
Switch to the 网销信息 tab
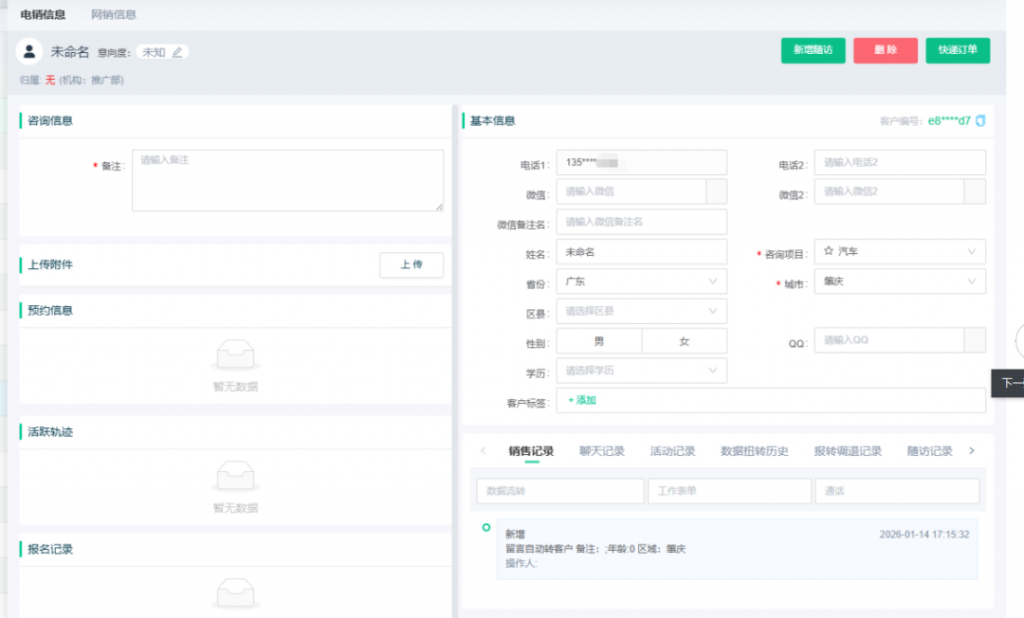point(114,15)
